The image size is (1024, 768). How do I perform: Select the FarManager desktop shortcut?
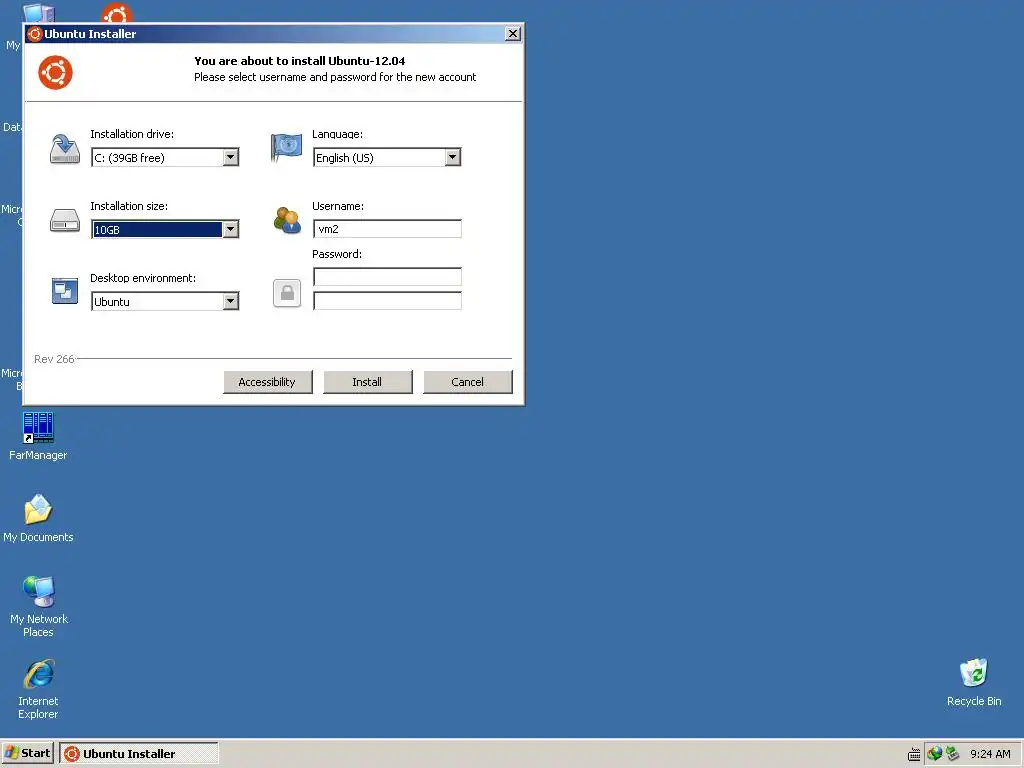pos(38,436)
